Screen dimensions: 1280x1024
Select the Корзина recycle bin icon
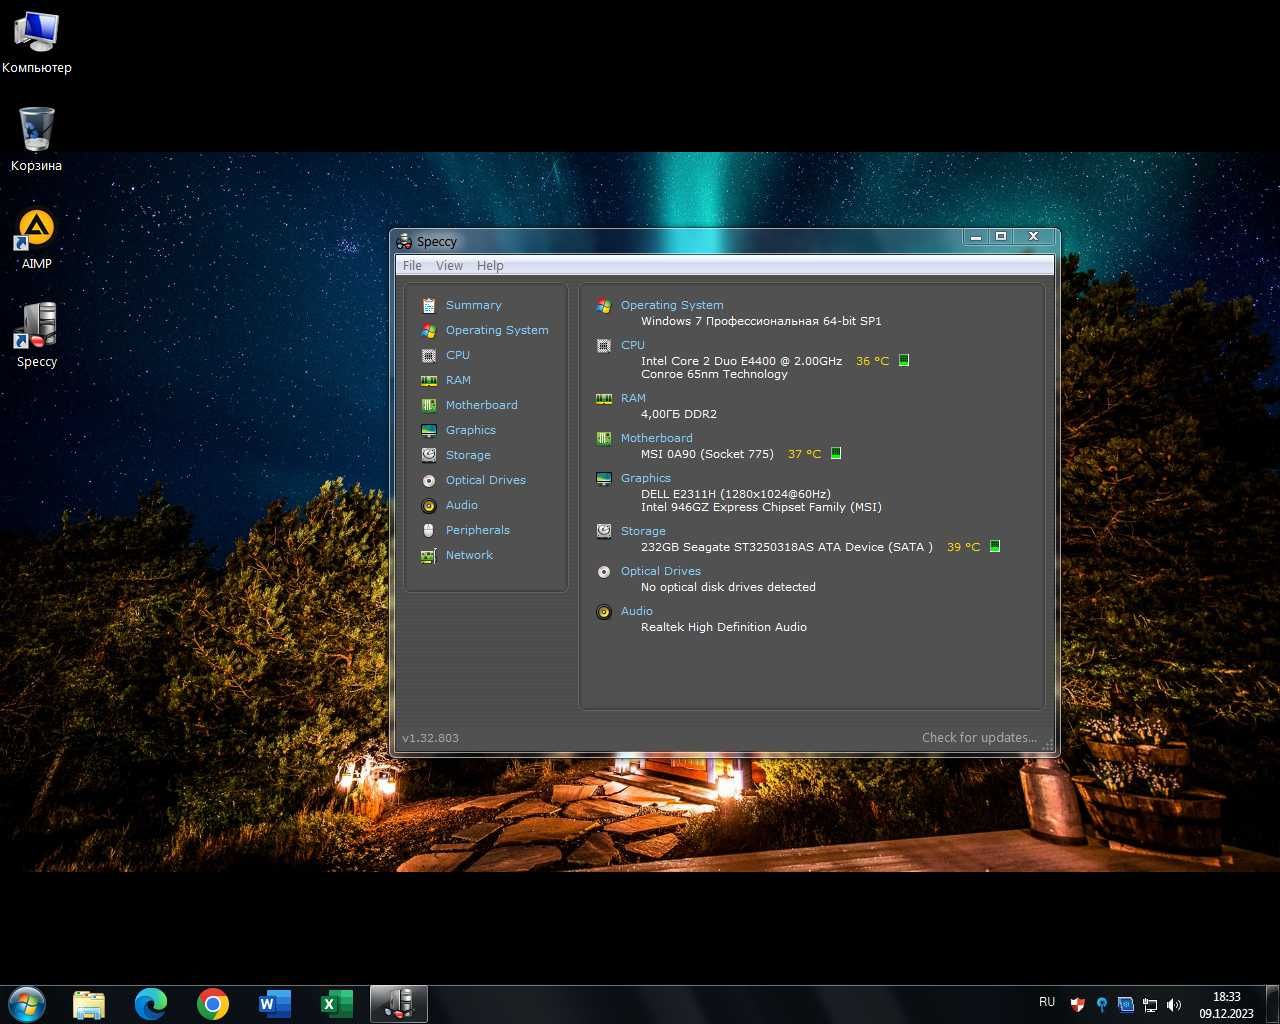coord(36,139)
